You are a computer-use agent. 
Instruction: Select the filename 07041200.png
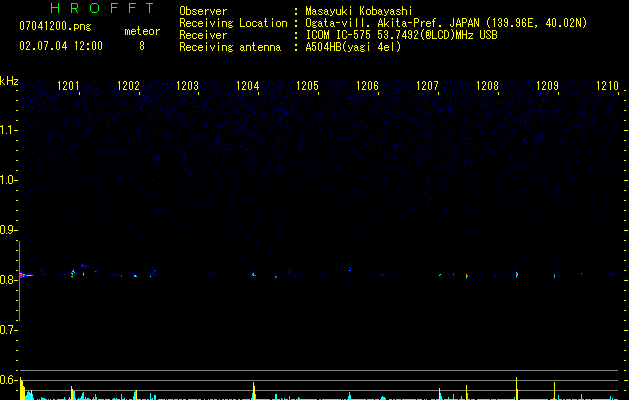coord(55,27)
